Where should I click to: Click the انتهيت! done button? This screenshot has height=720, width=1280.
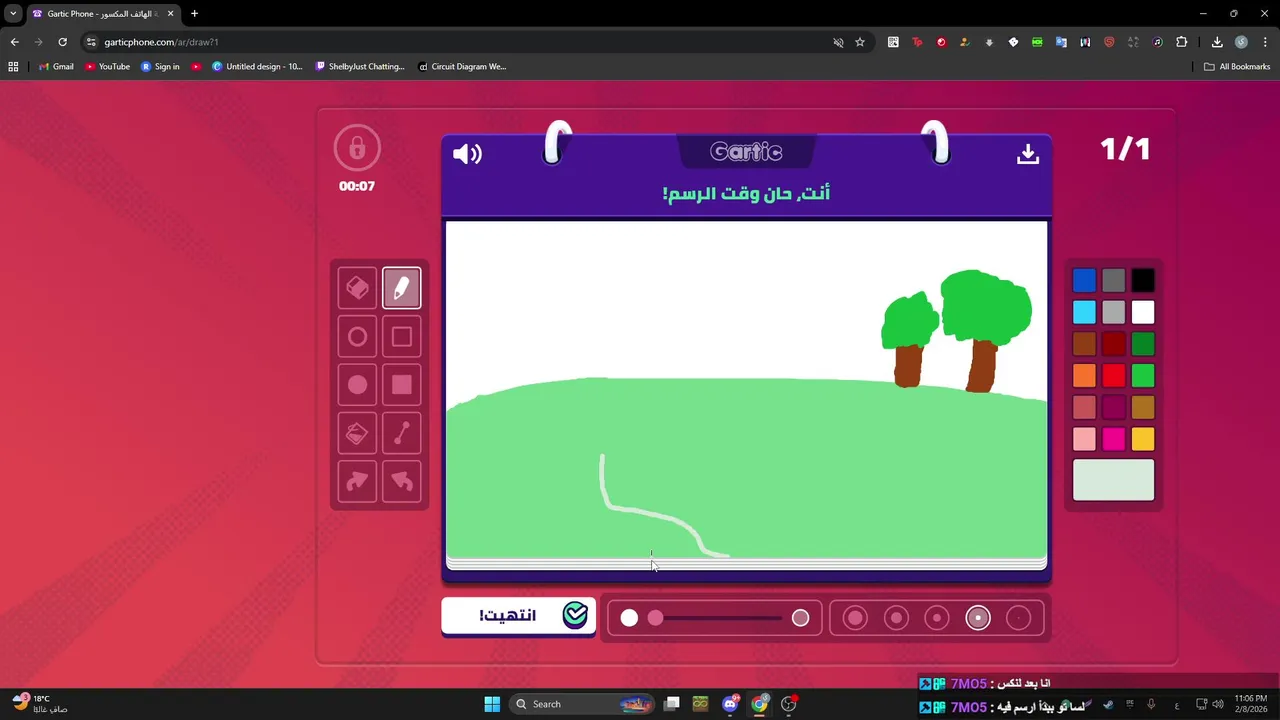point(519,616)
